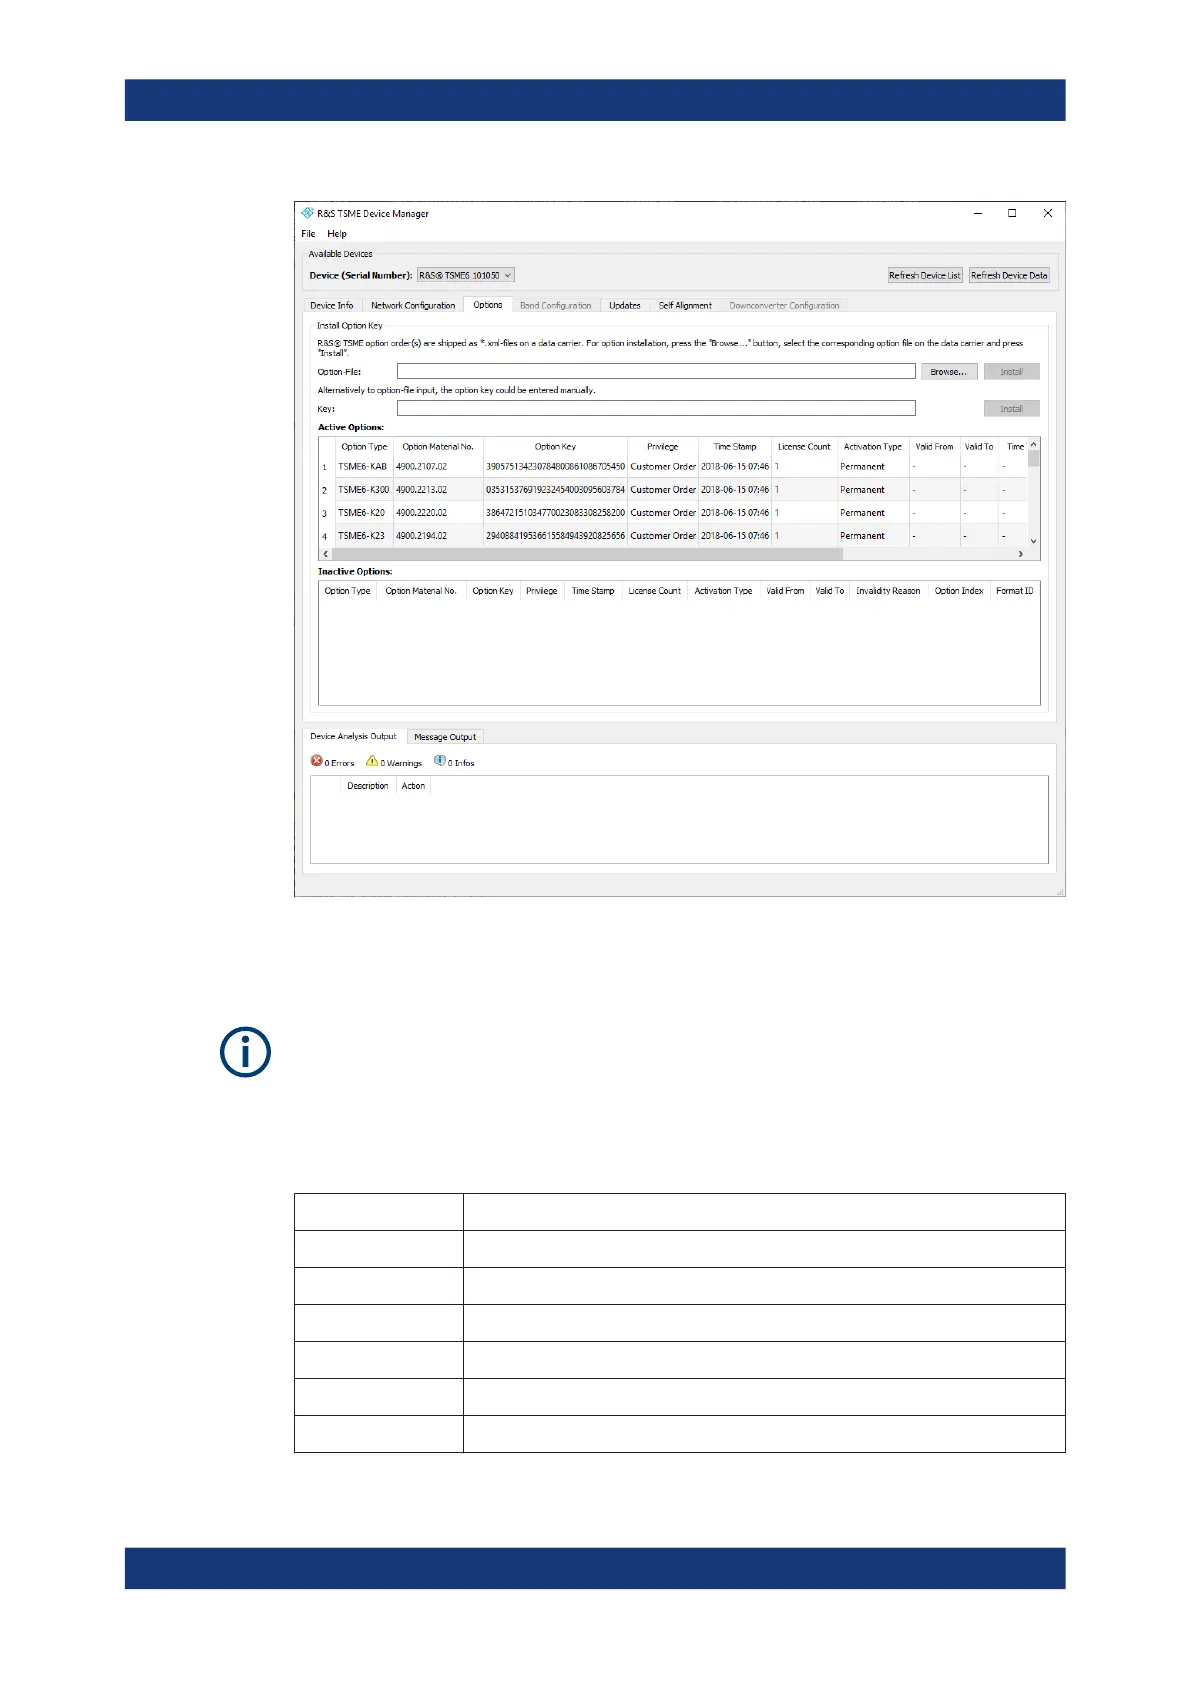Click Option Type header in Inactive Options
The image size is (1191, 1684).
pyautogui.click(x=347, y=591)
